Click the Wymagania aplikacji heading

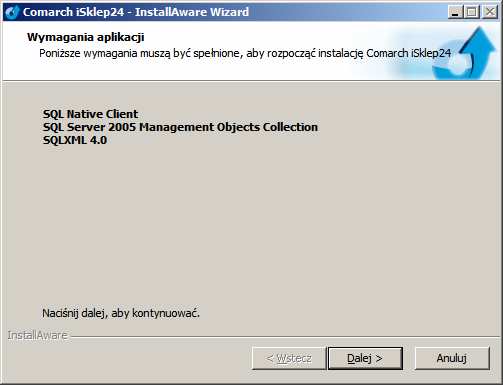pos(86,37)
